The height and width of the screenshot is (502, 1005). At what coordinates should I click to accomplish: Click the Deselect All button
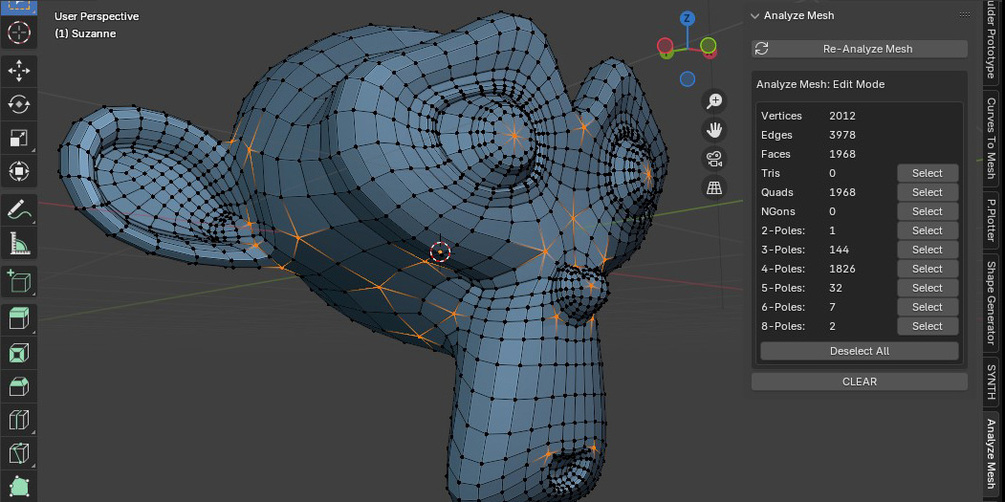860,351
